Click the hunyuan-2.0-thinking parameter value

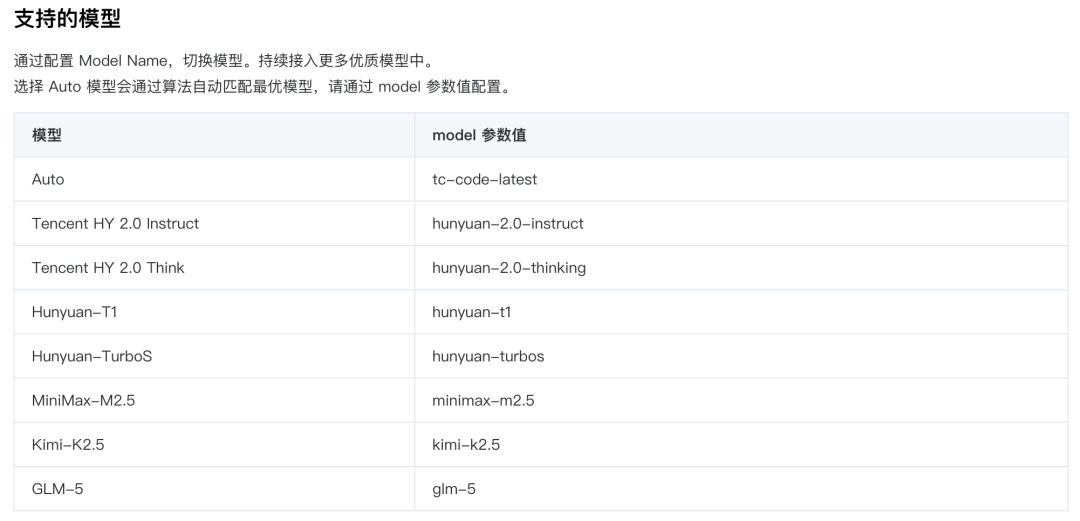(508, 268)
